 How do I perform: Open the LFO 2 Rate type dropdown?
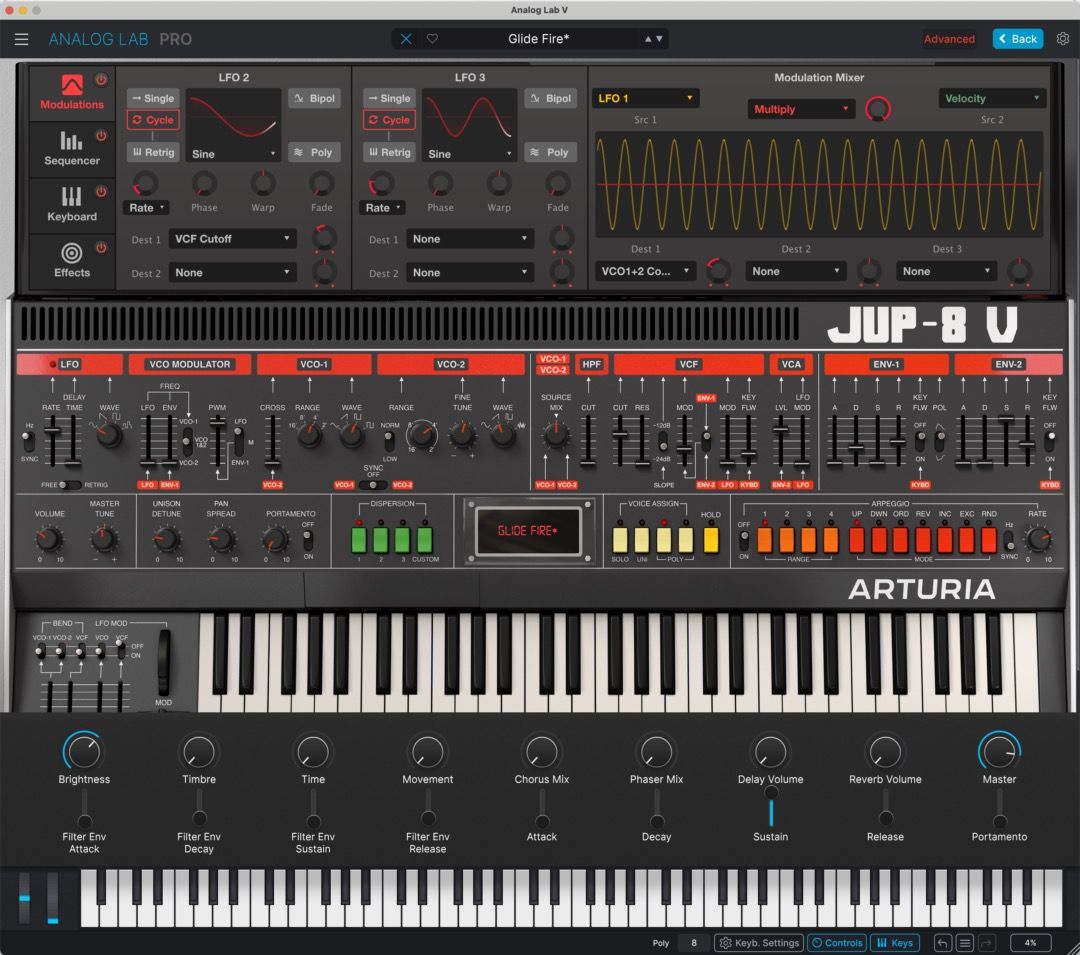pos(147,208)
